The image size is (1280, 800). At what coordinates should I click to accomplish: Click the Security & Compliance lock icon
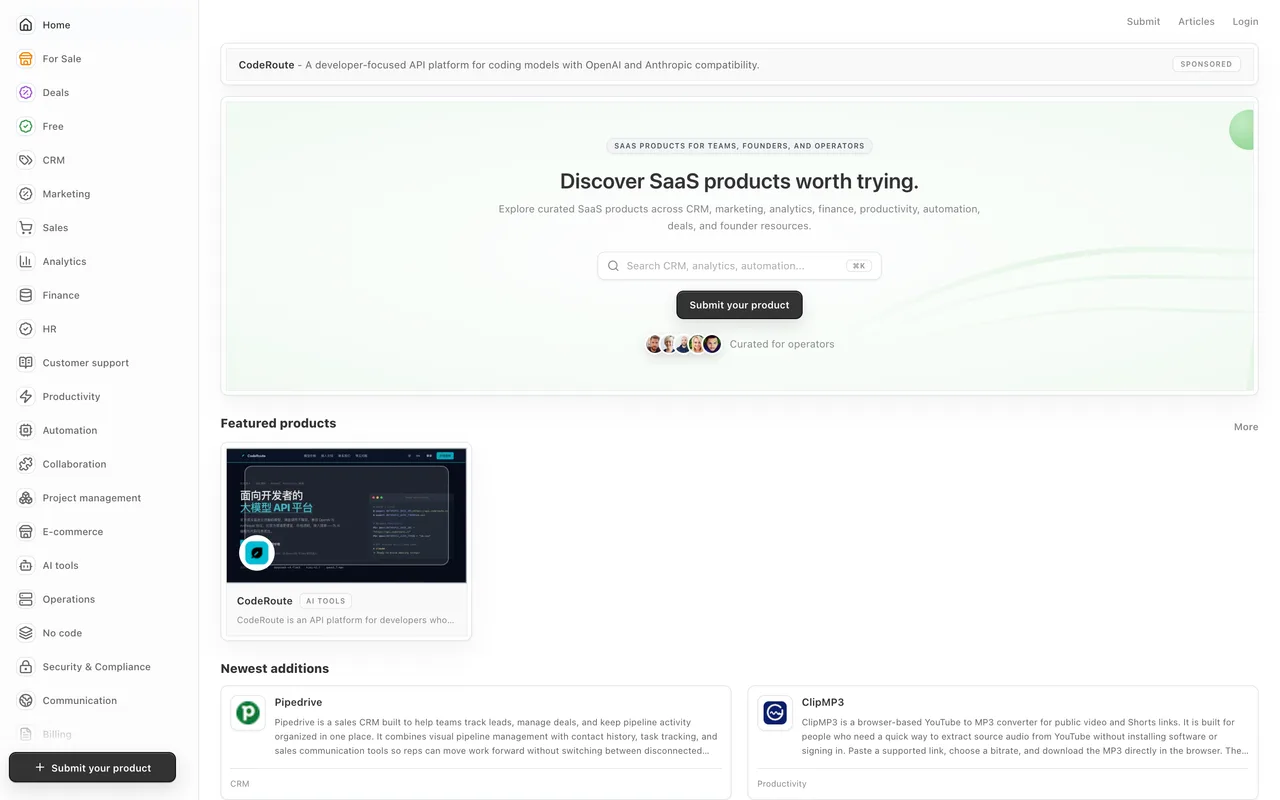click(x=26, y=667)
